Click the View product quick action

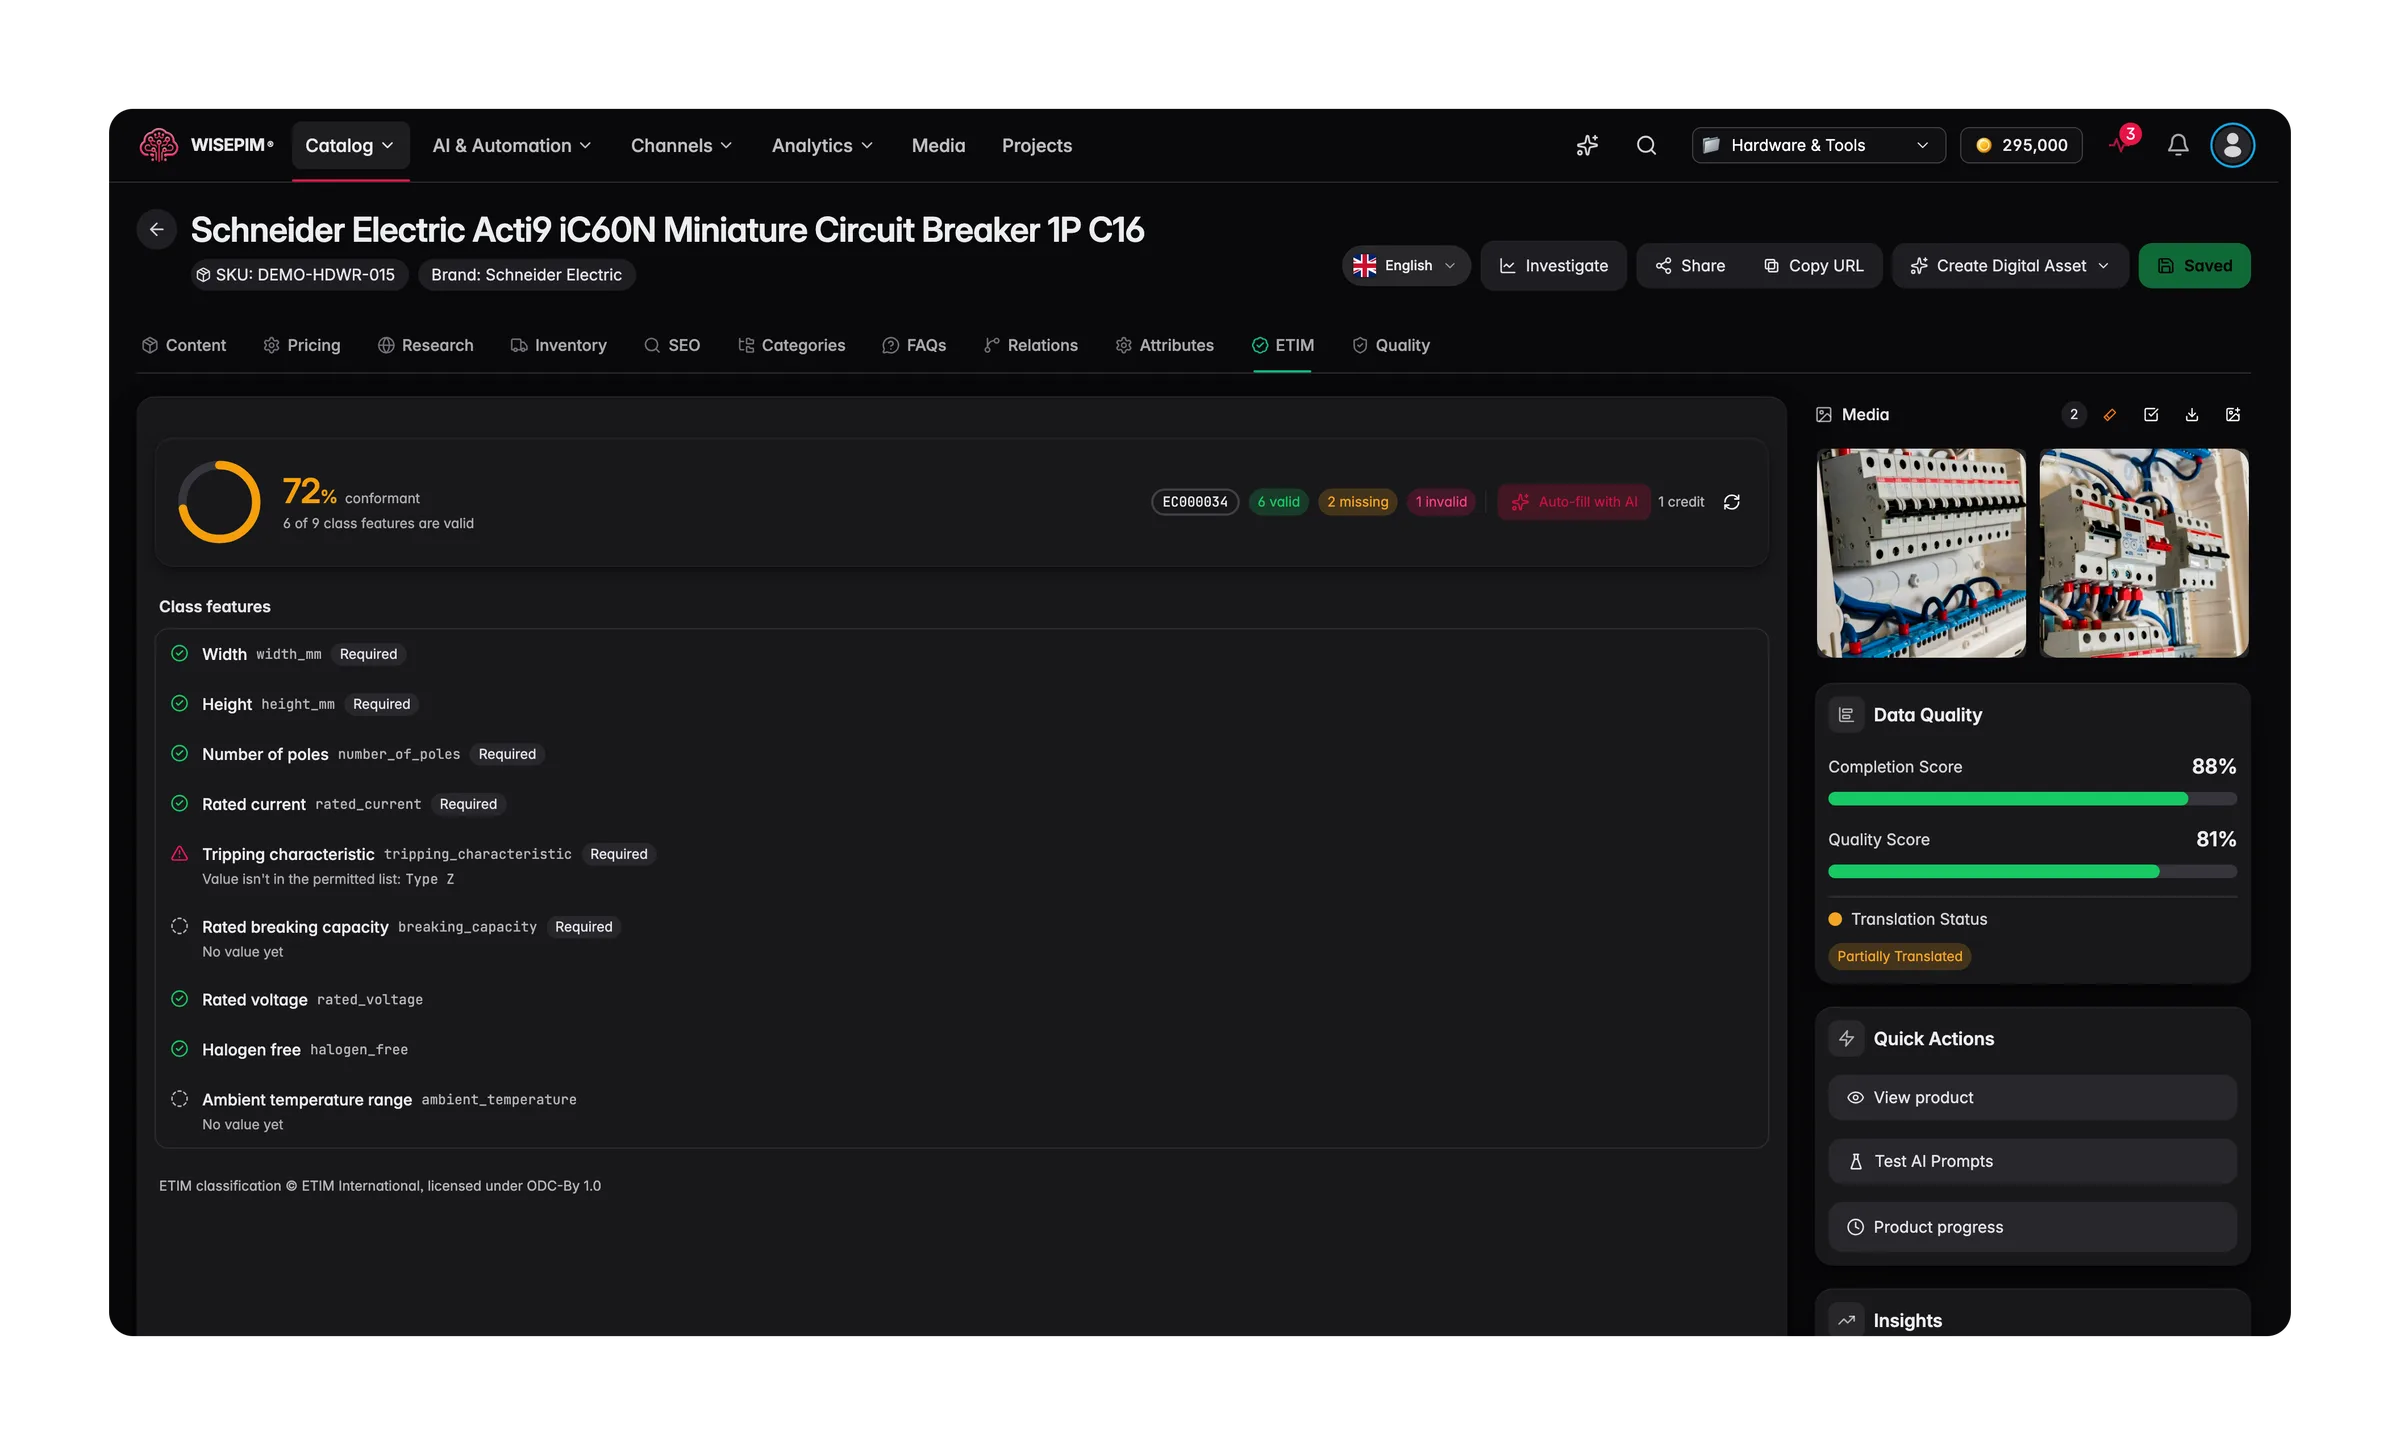2032,1098
